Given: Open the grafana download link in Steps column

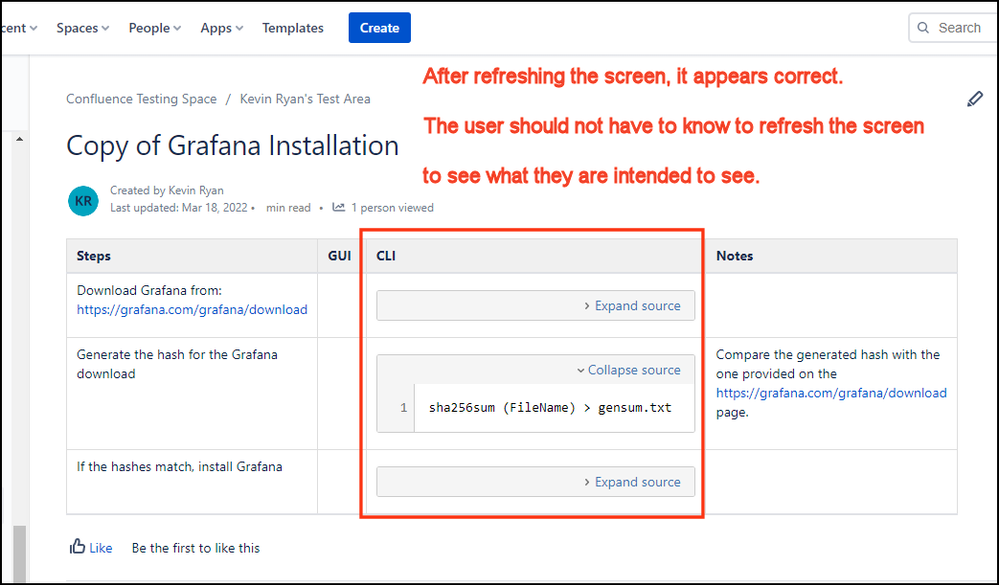Looking at the screenshot, I should tap(192, 310).
